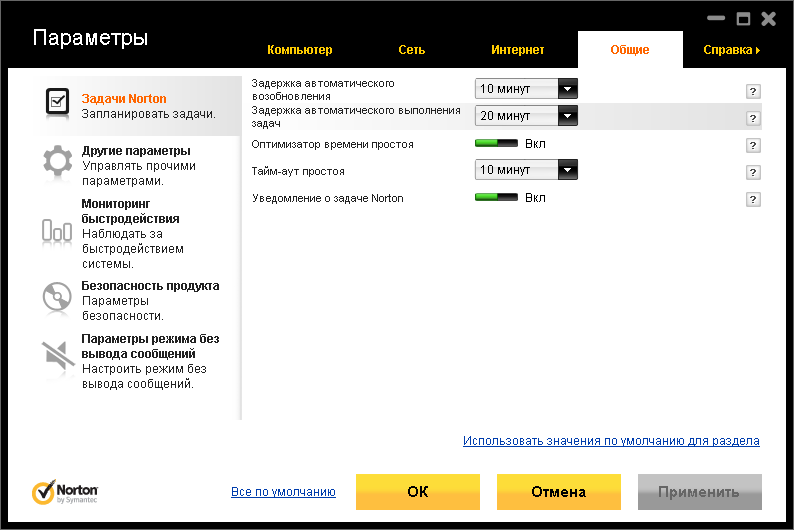Select the Безопасность продукта disc icon
The image size is (794, 530).
pyautogui.click(x=57, y=296)
